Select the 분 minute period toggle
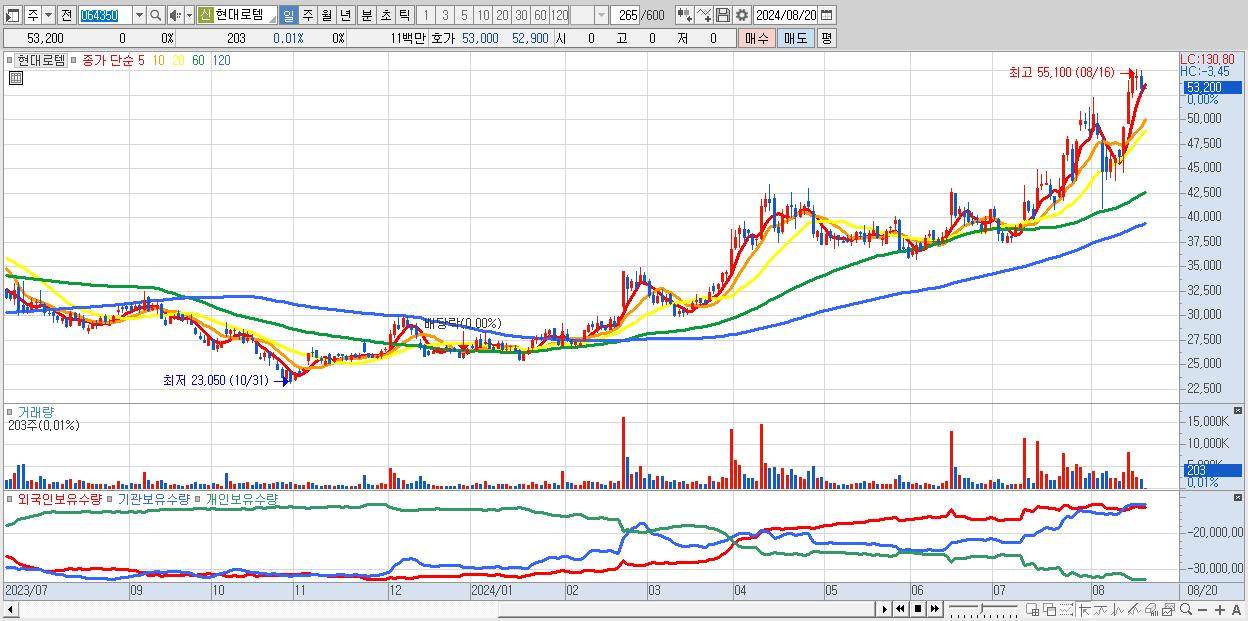 pyautogui.click(x=366, y=15)
